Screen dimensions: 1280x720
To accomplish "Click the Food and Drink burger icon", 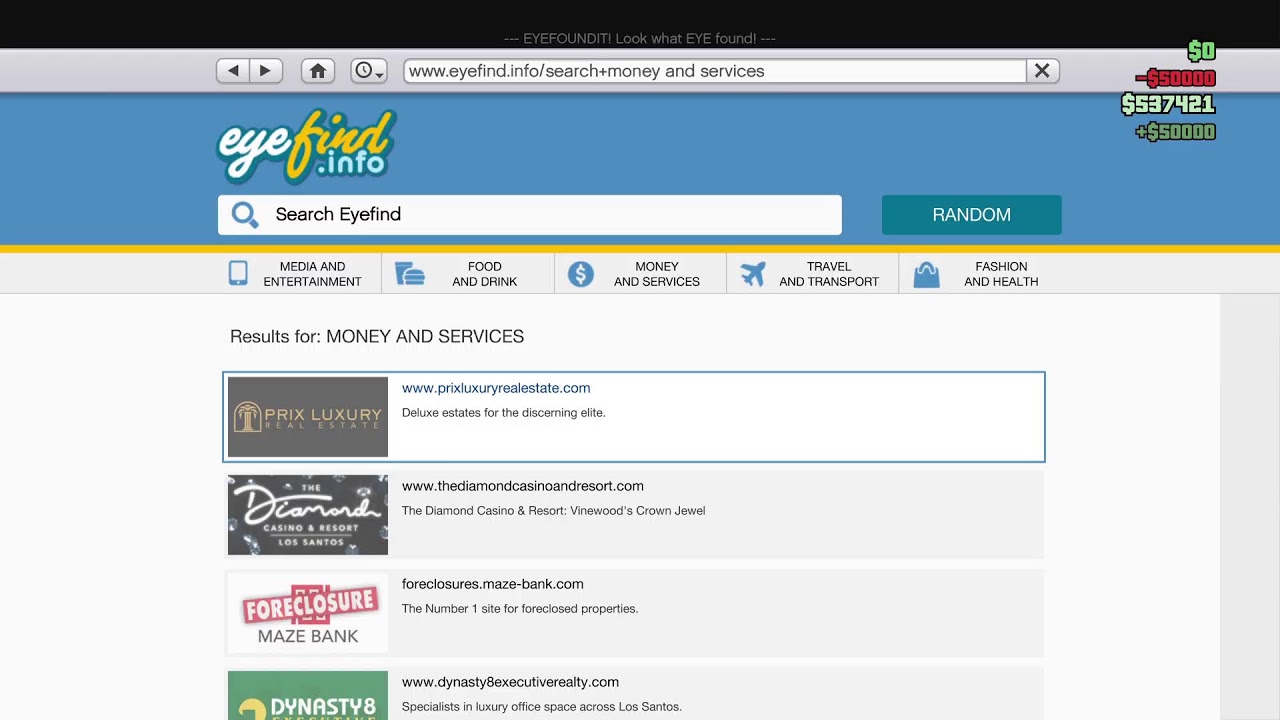I will [410, 274].
